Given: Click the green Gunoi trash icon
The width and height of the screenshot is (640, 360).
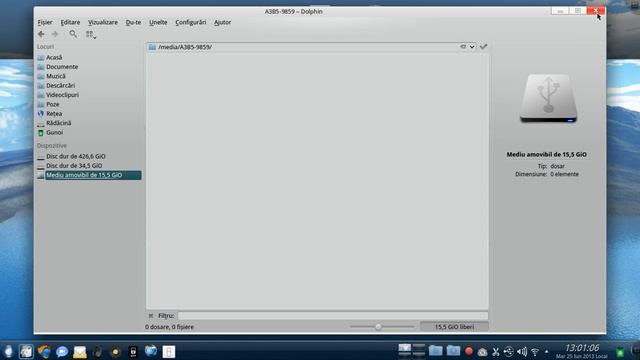Looking at the screenshot, I should 40,133.
